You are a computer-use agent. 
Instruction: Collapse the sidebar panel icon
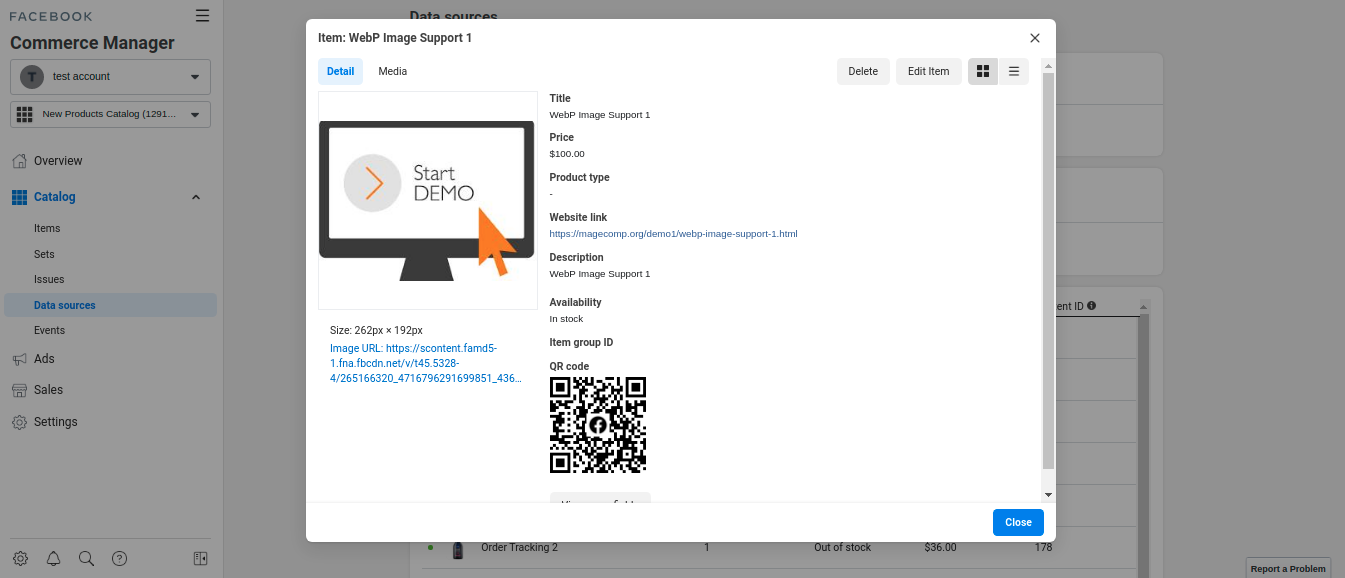[200, 558]
